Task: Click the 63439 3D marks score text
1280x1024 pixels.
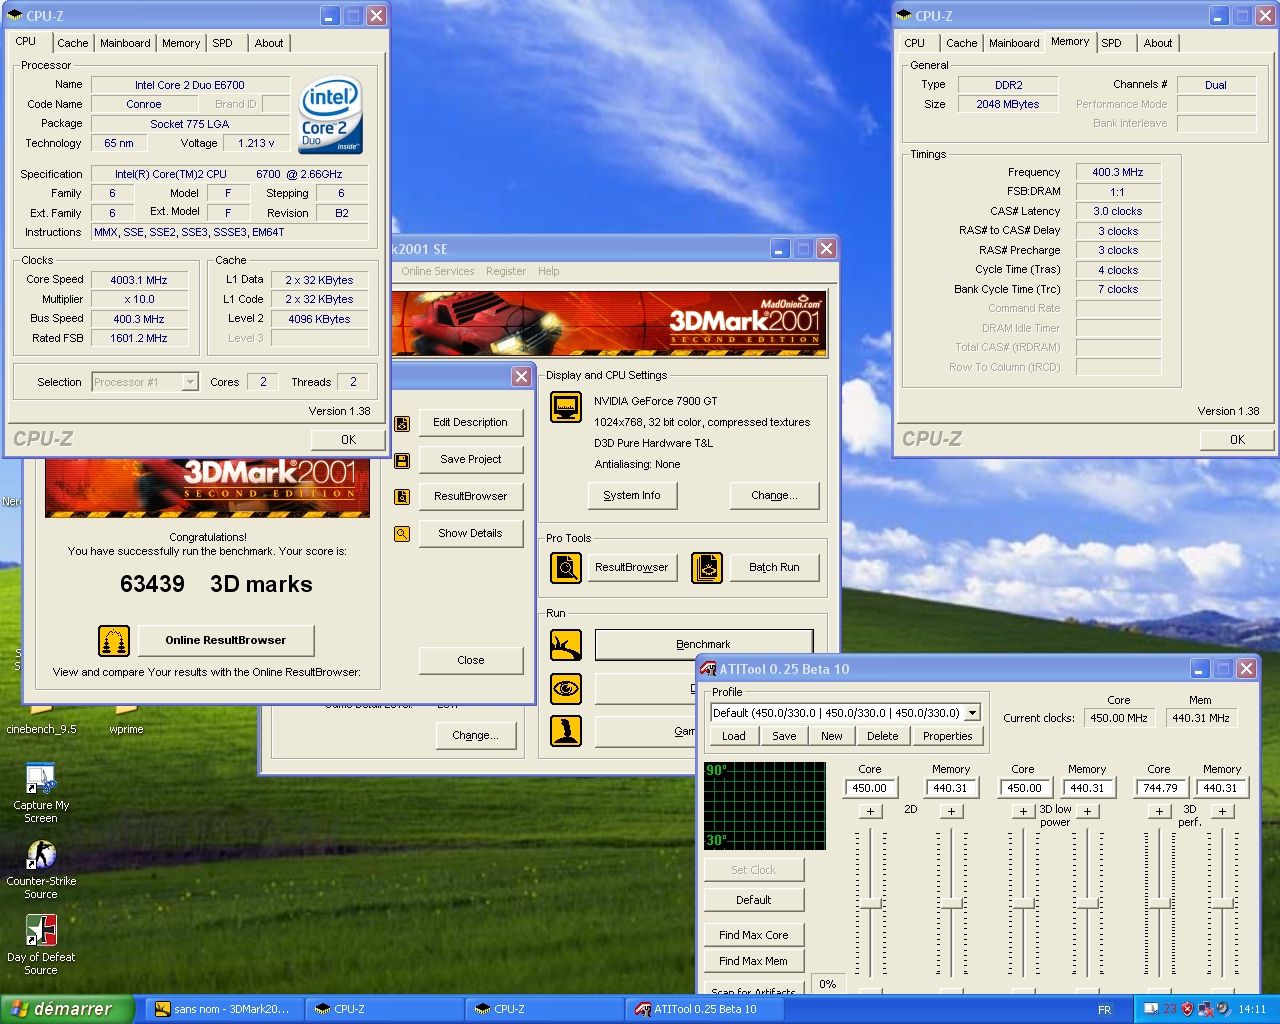Action: pos(216,584)
